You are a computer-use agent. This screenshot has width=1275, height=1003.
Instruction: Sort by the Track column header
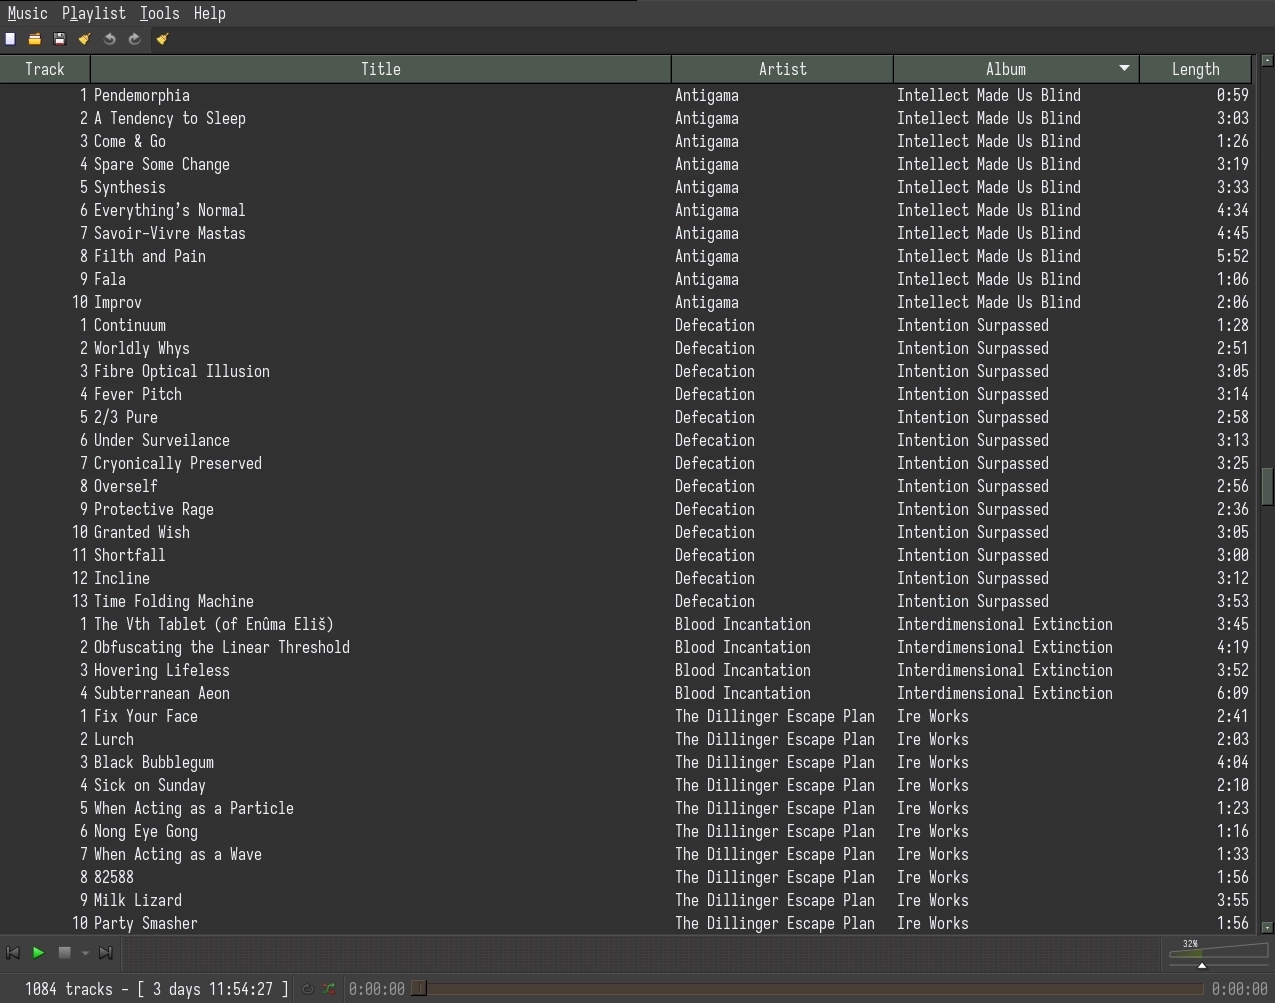[x=45, y=69]
